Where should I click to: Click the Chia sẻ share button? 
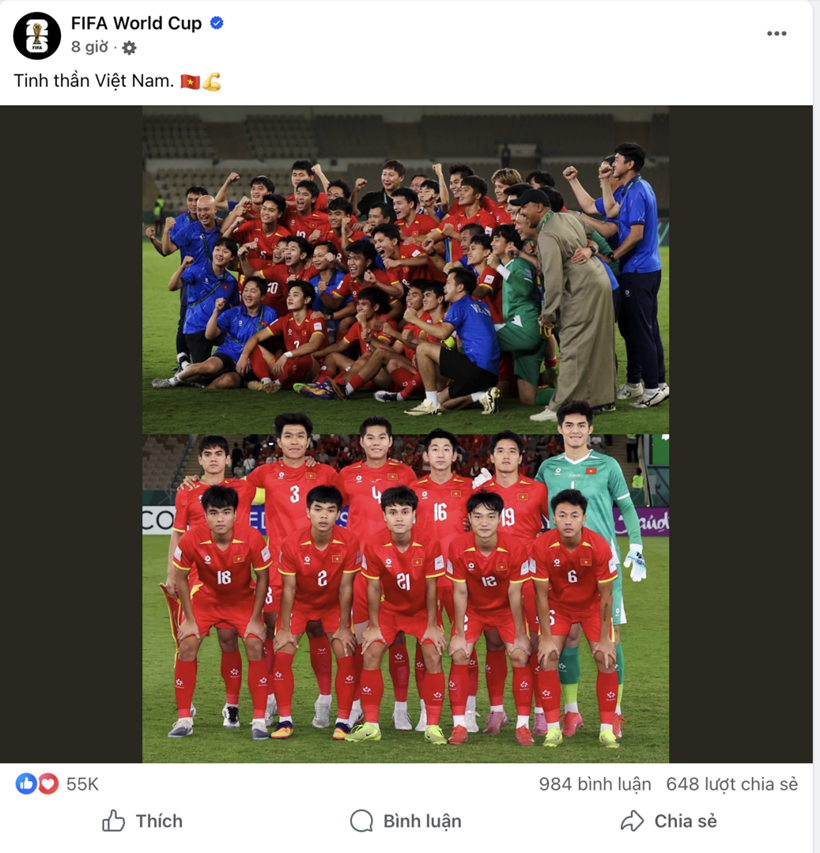669,821
